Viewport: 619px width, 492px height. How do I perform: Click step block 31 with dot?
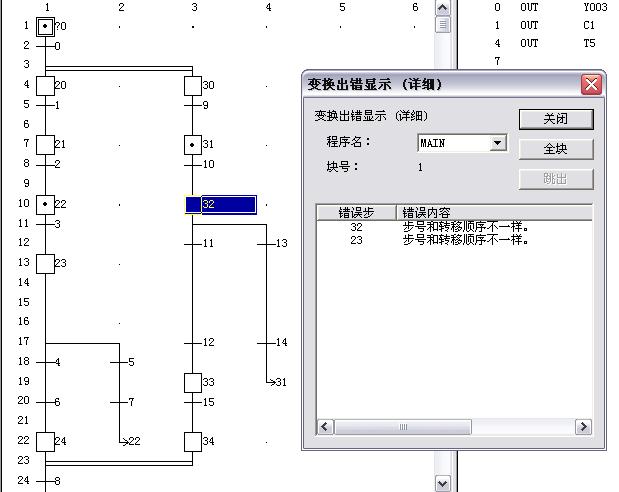point(193,145)
